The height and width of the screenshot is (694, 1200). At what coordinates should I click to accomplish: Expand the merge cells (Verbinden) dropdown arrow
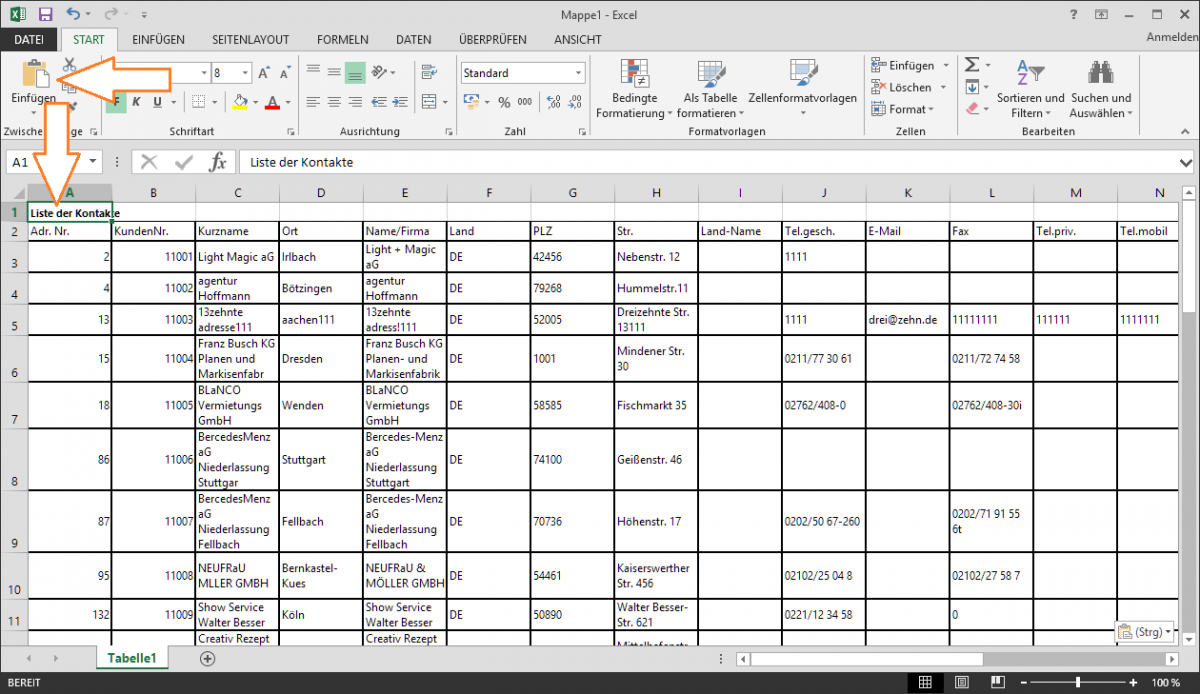coord(444,101)
